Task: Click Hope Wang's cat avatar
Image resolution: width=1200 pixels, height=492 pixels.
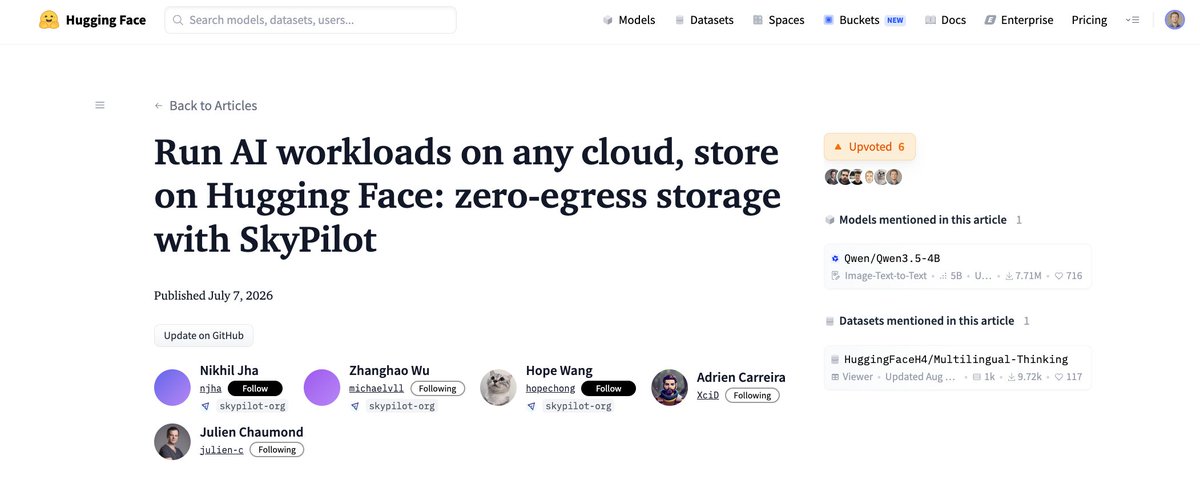Action: pyautogui.click(x=498, y=387)
